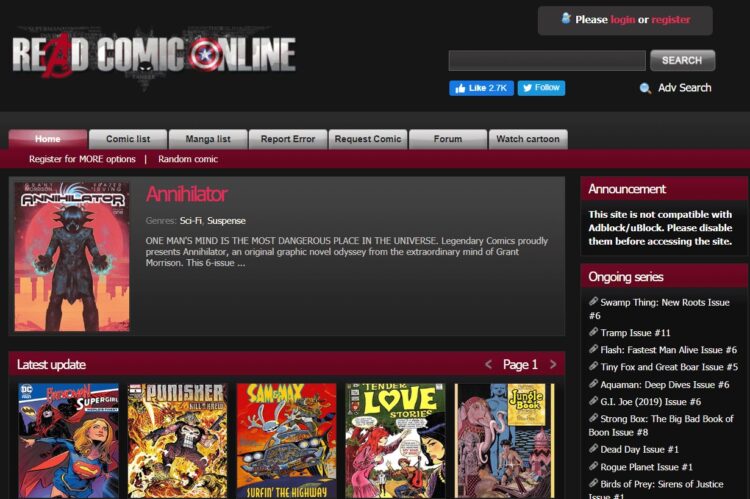
Task: Click the 'Ongoing series' panel heading
Action: point(626,277)
